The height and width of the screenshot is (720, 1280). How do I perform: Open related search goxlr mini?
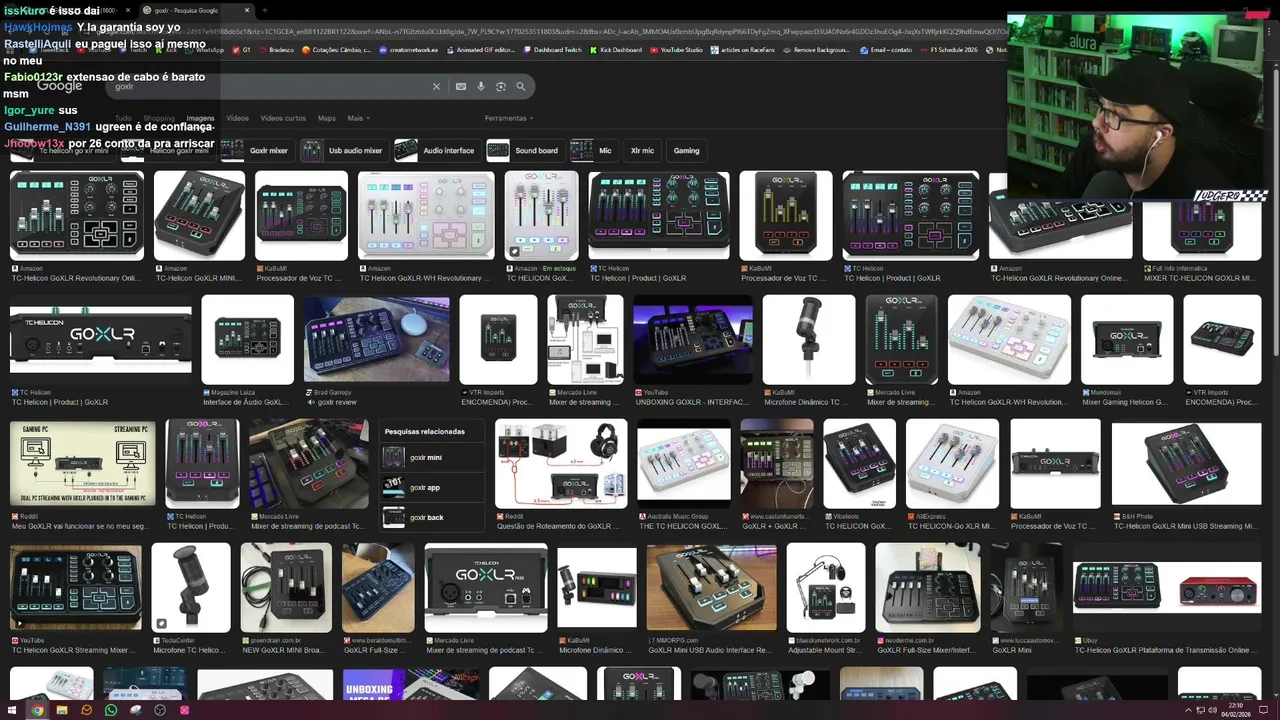(x=431, y=457)
